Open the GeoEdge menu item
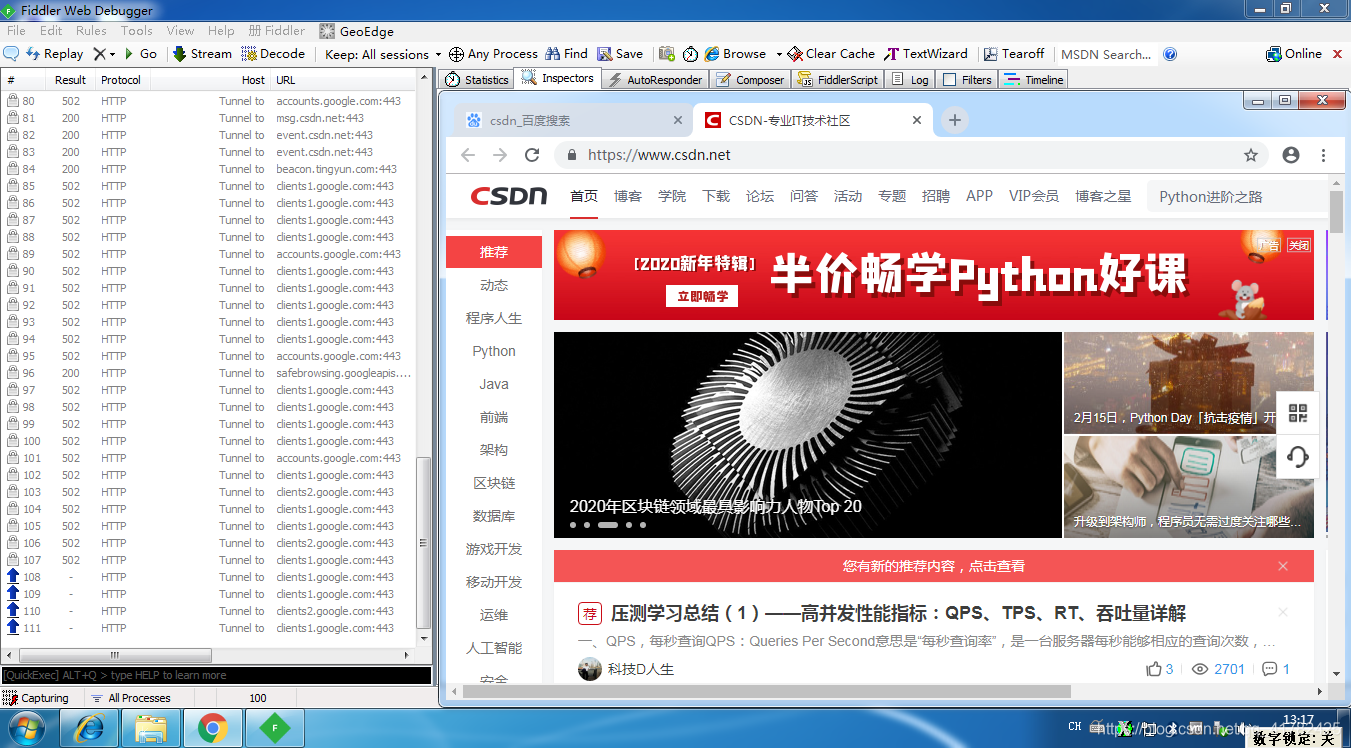Image resolution: width=1351 pixels, height=748 pixels. 357,31
